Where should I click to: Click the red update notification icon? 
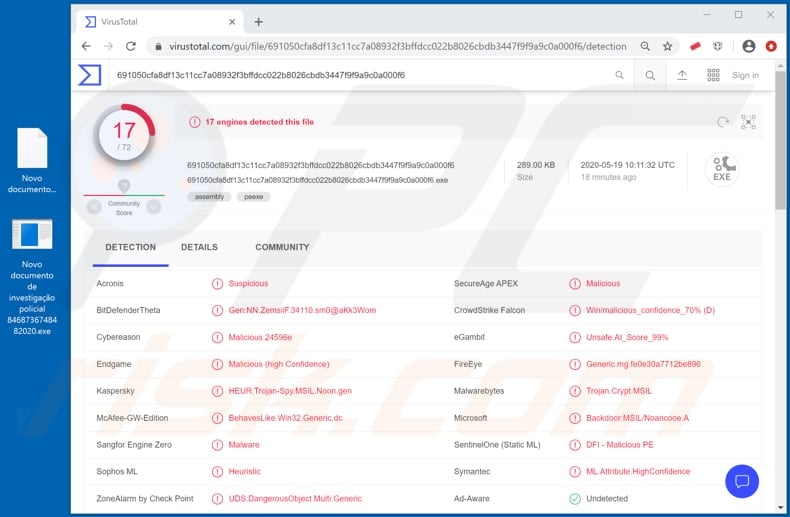pos(771,46)
